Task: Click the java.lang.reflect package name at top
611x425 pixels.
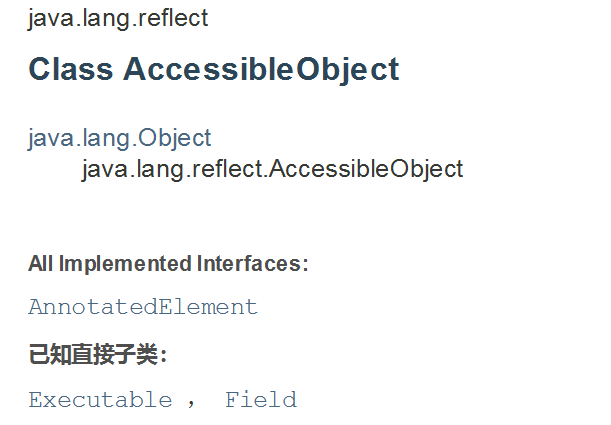Action: tap(118, 18)
